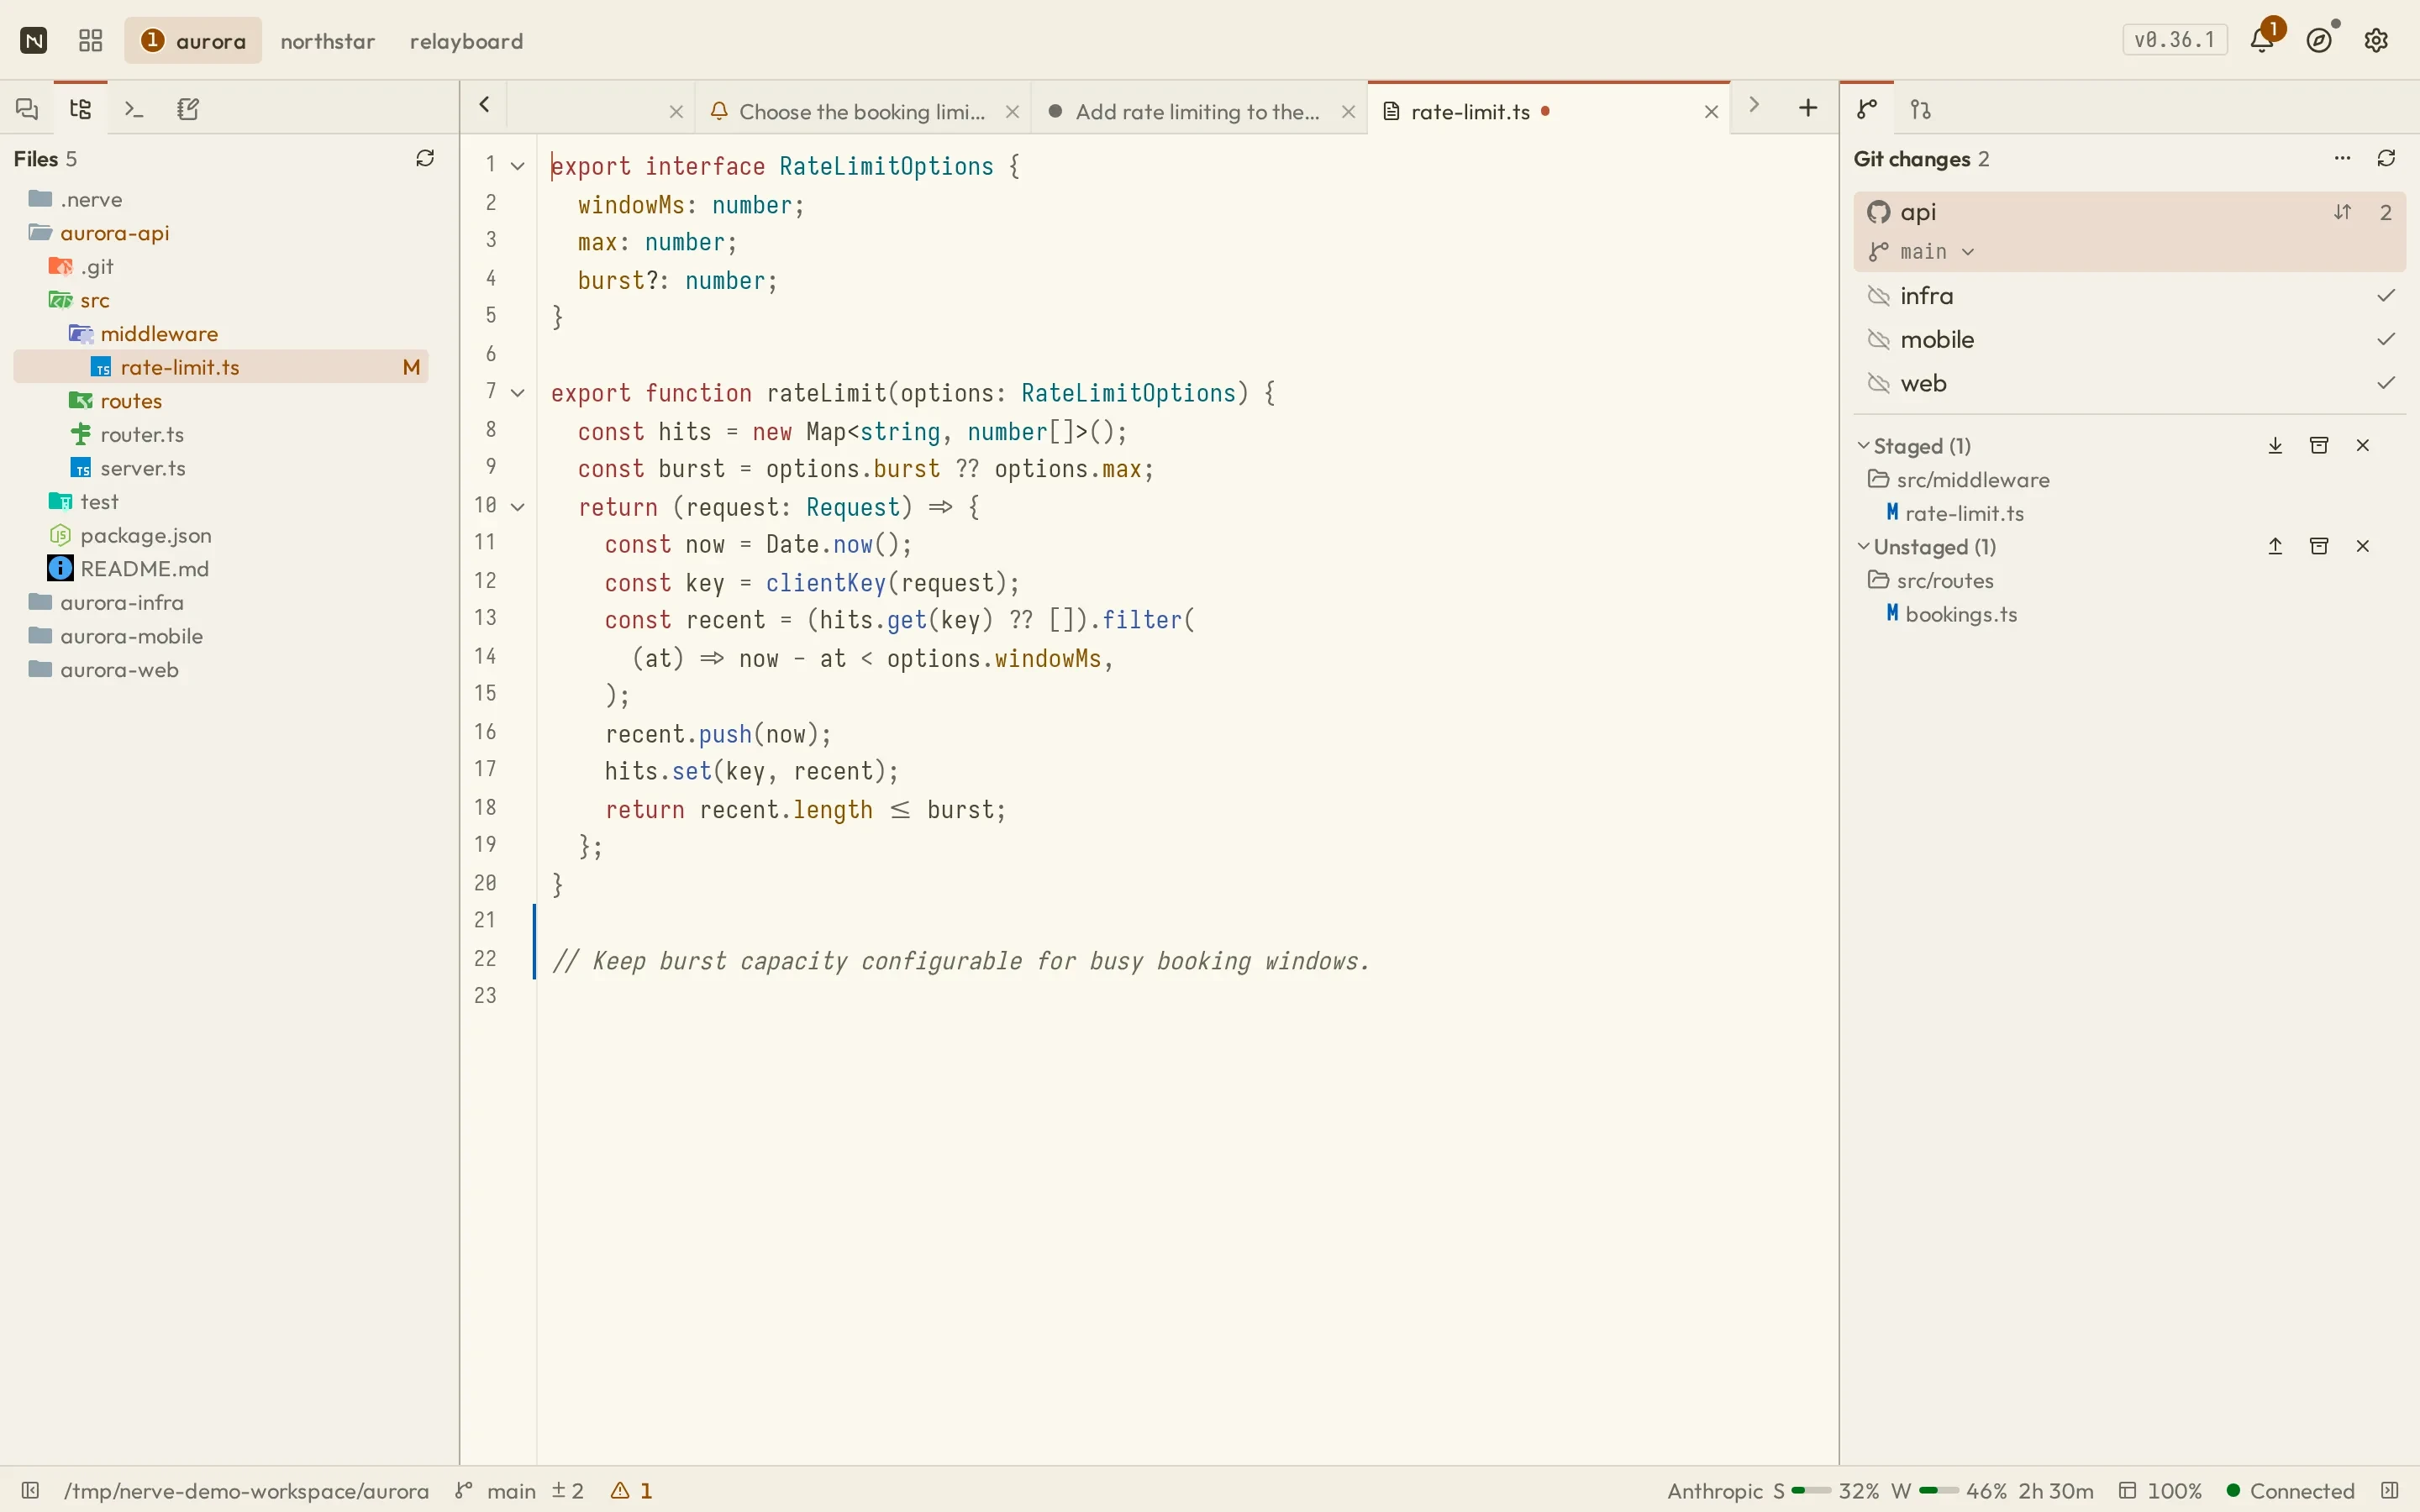The width and height of the screenshot is (2420, 1512).
Task: Open Git changes more options
Action: pos(2343,158)
